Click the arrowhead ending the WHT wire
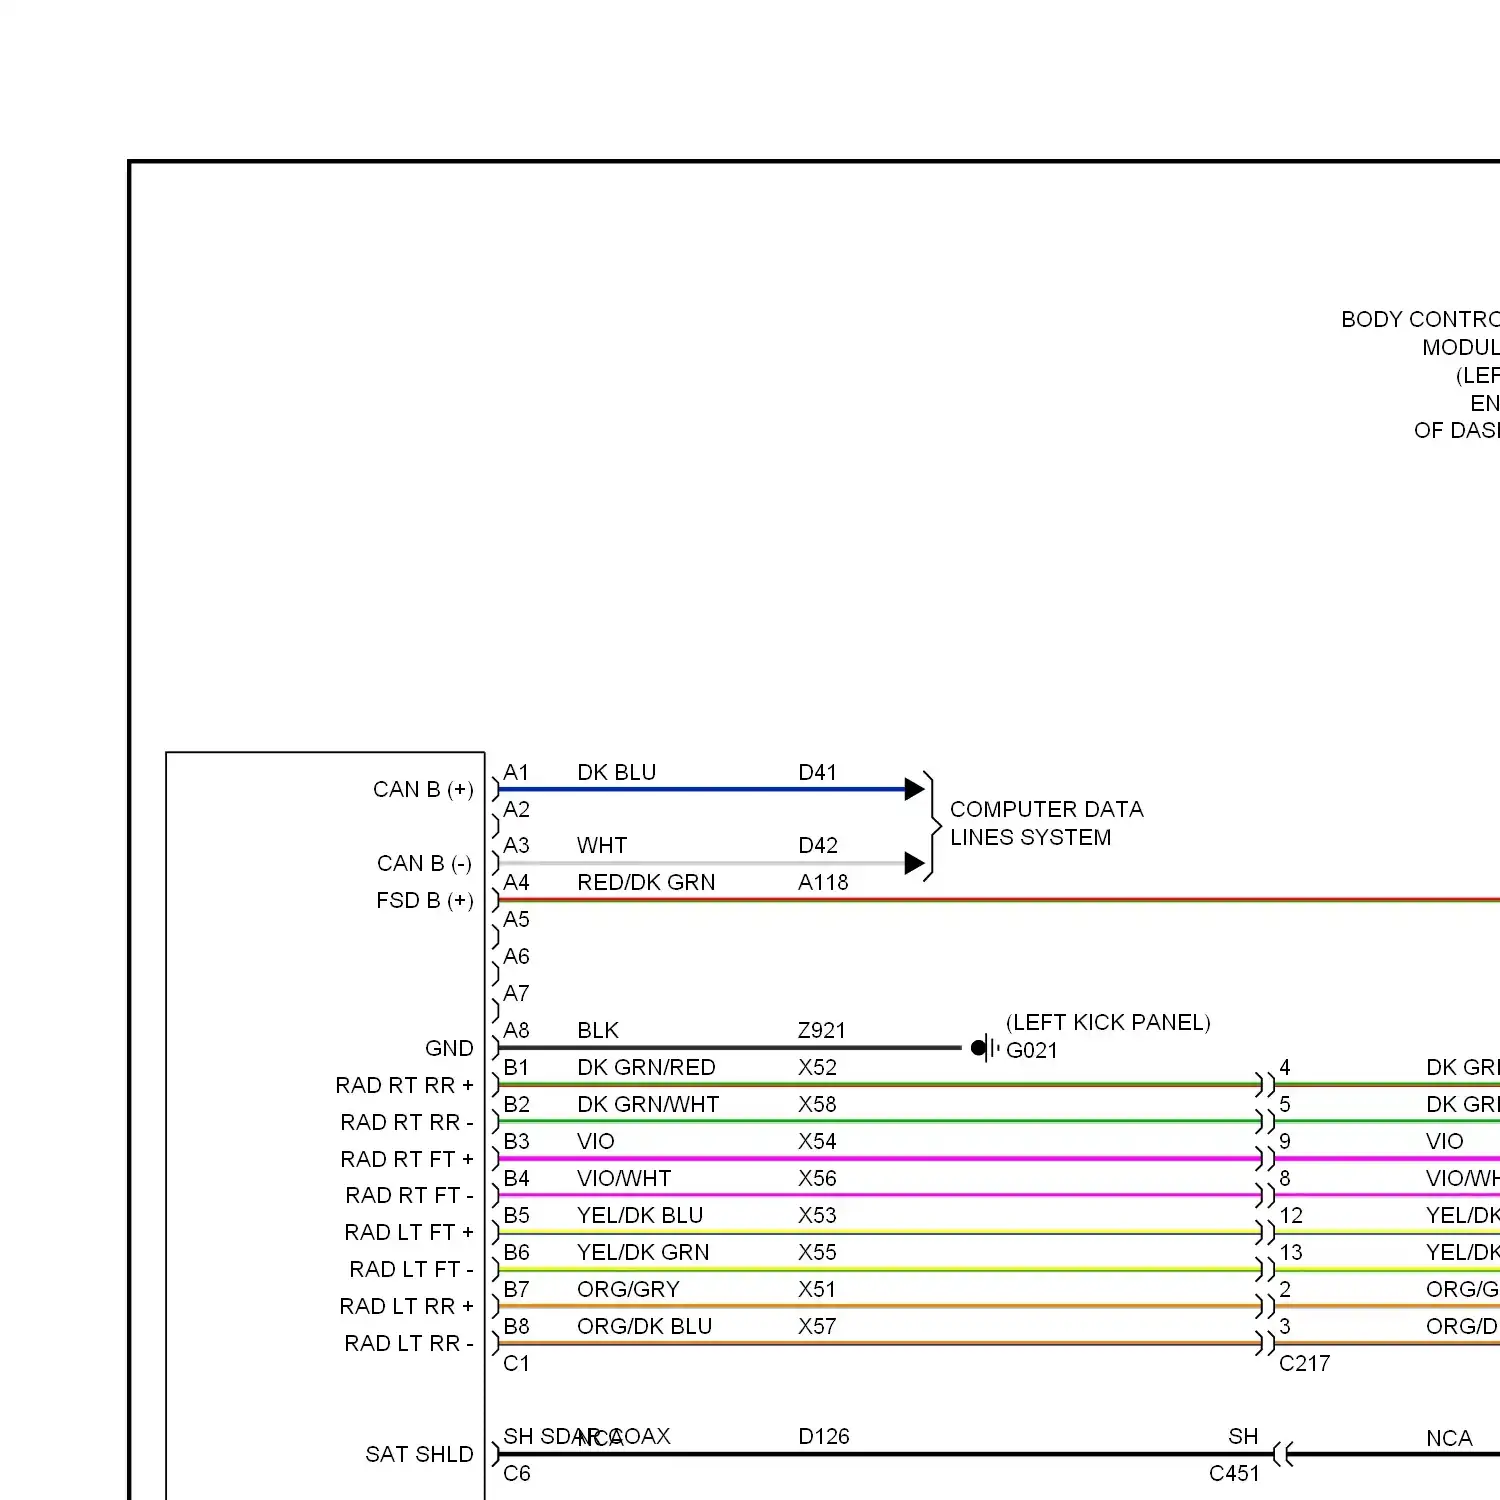The height and width of the screenshot is (1500, 1500). click(x=914, y=863)
